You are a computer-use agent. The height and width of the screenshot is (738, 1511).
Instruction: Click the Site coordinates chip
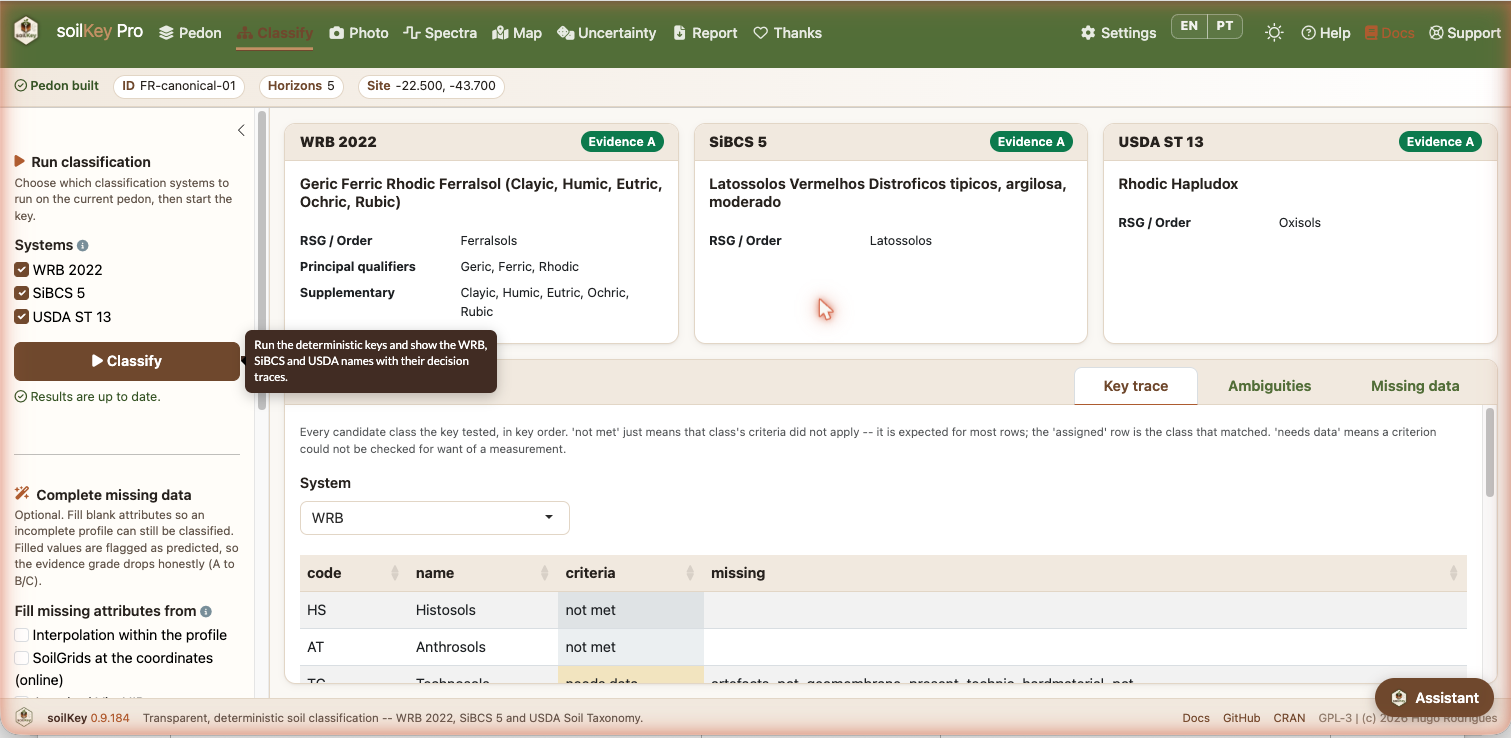pyautogui.click(x=431, y=86)
